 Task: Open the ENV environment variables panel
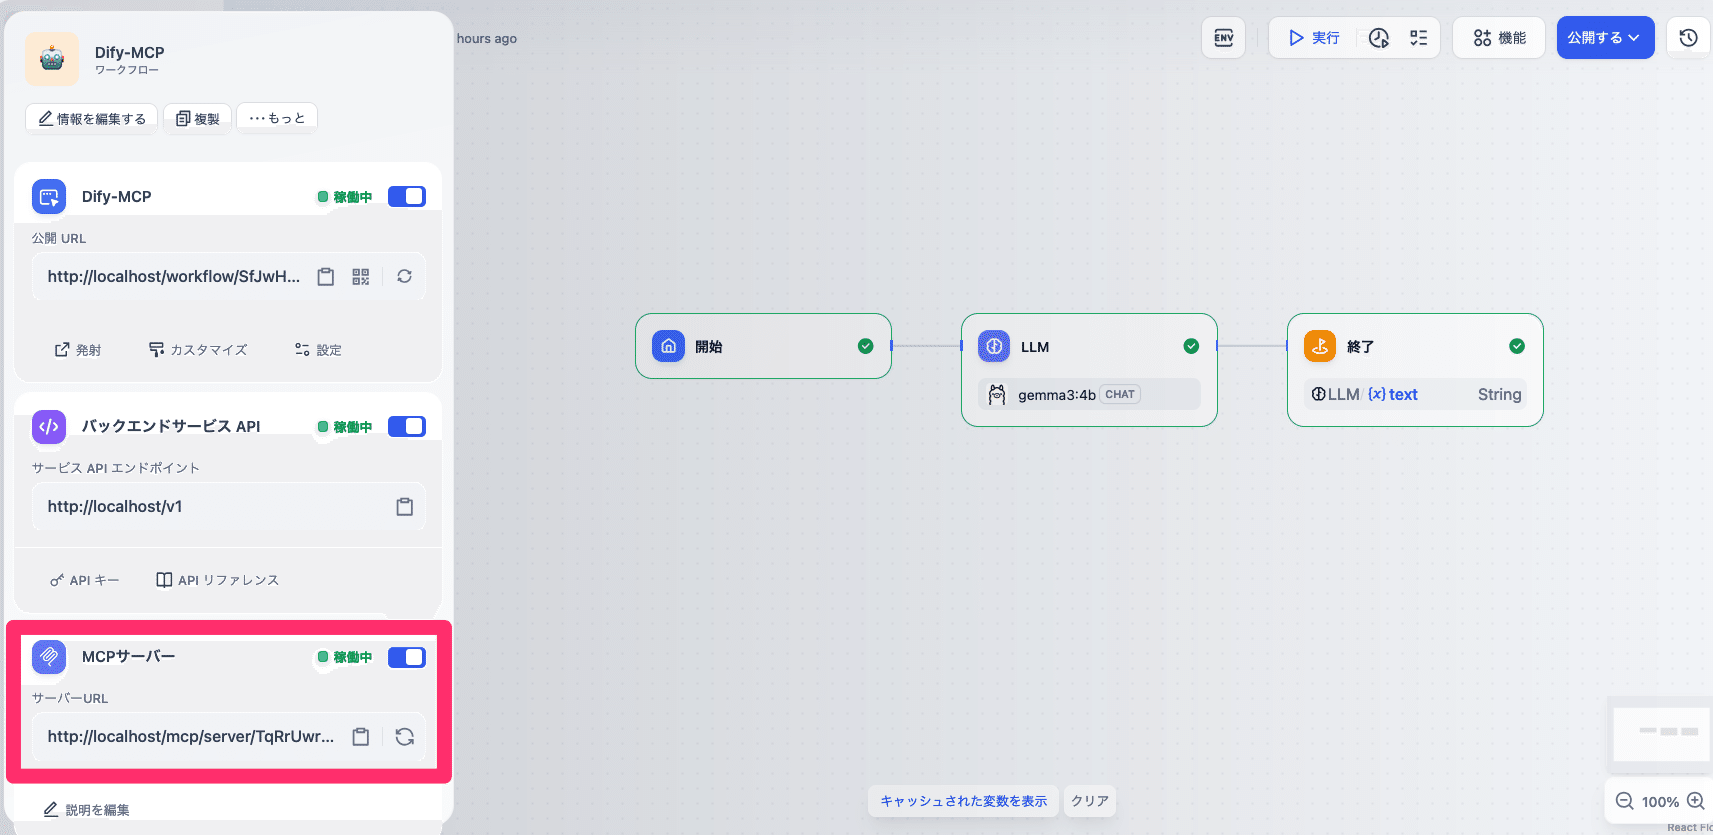pyautogui.click(x=1223, y=38)
